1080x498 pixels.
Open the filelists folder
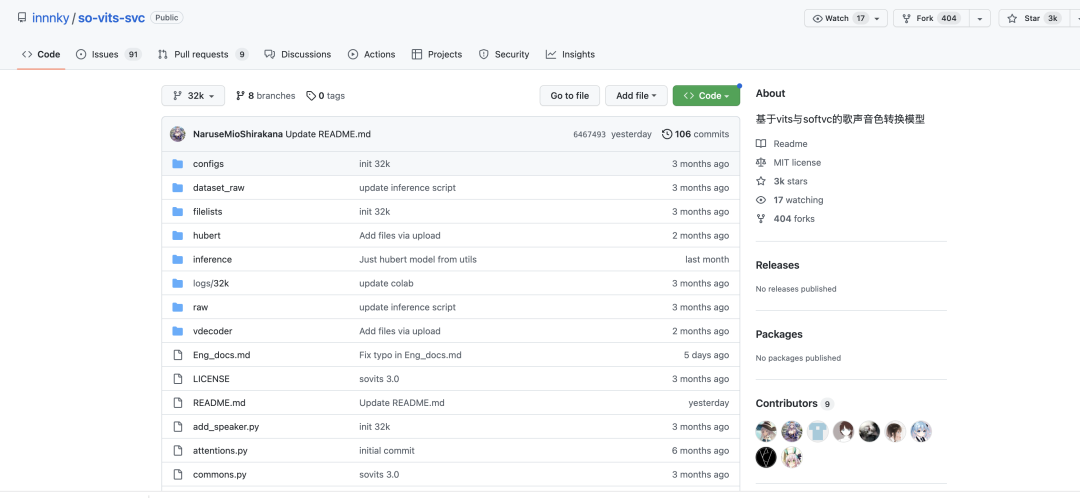pyautogui.click(x=207, y=211)
